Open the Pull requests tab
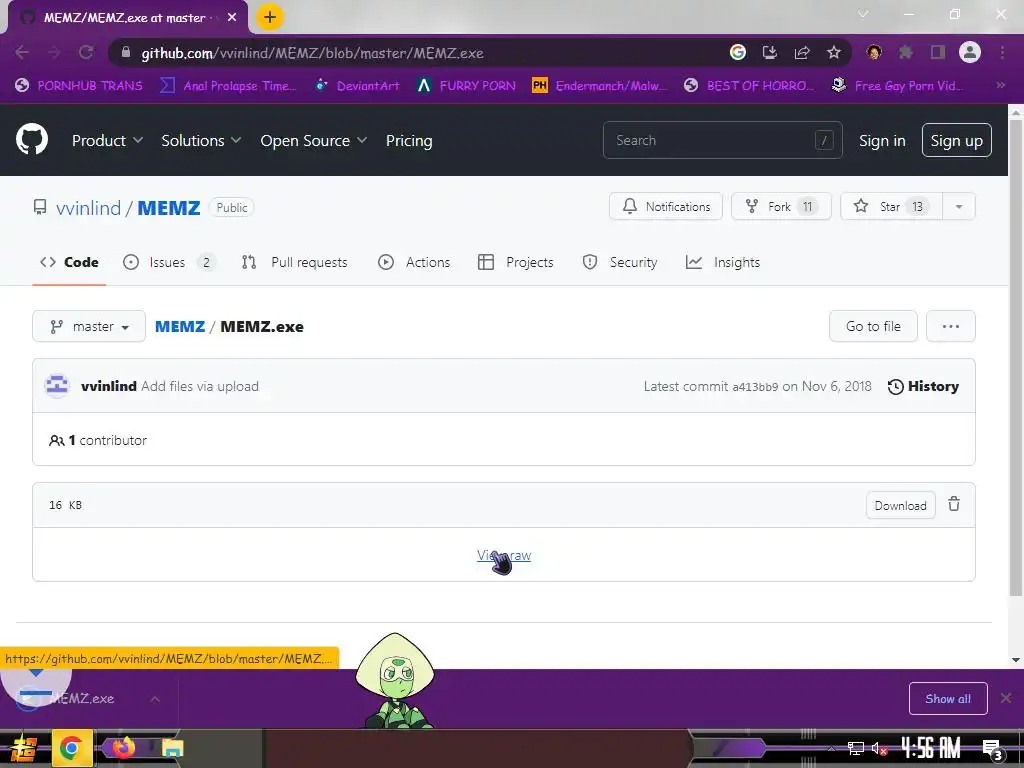 295,262
